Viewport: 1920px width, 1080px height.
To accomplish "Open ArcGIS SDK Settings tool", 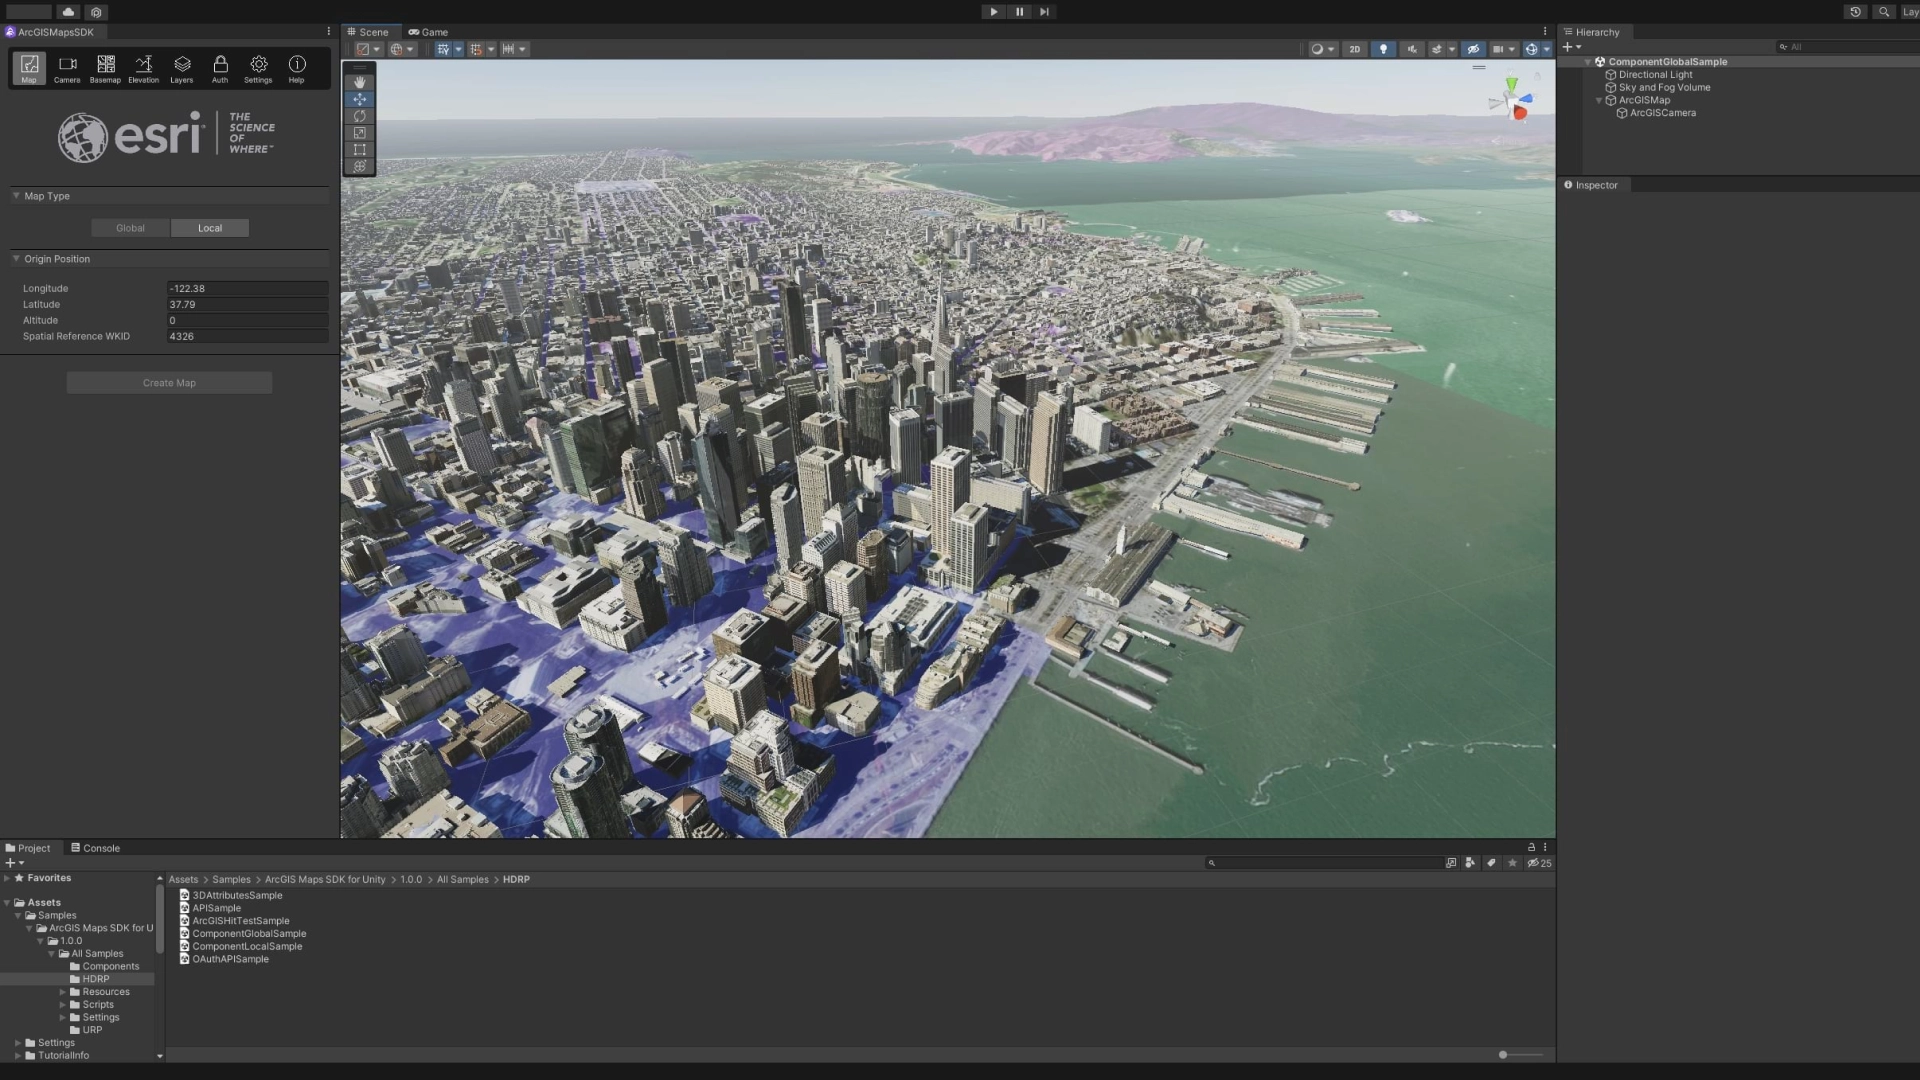I will [258, 69].
